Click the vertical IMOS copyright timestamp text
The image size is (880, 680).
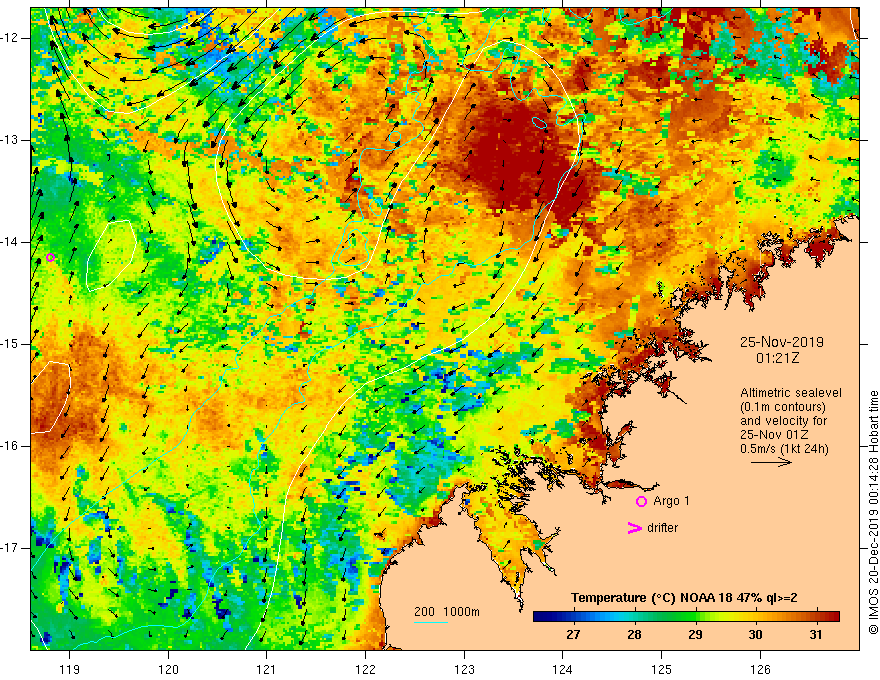(x=873, y=513)
